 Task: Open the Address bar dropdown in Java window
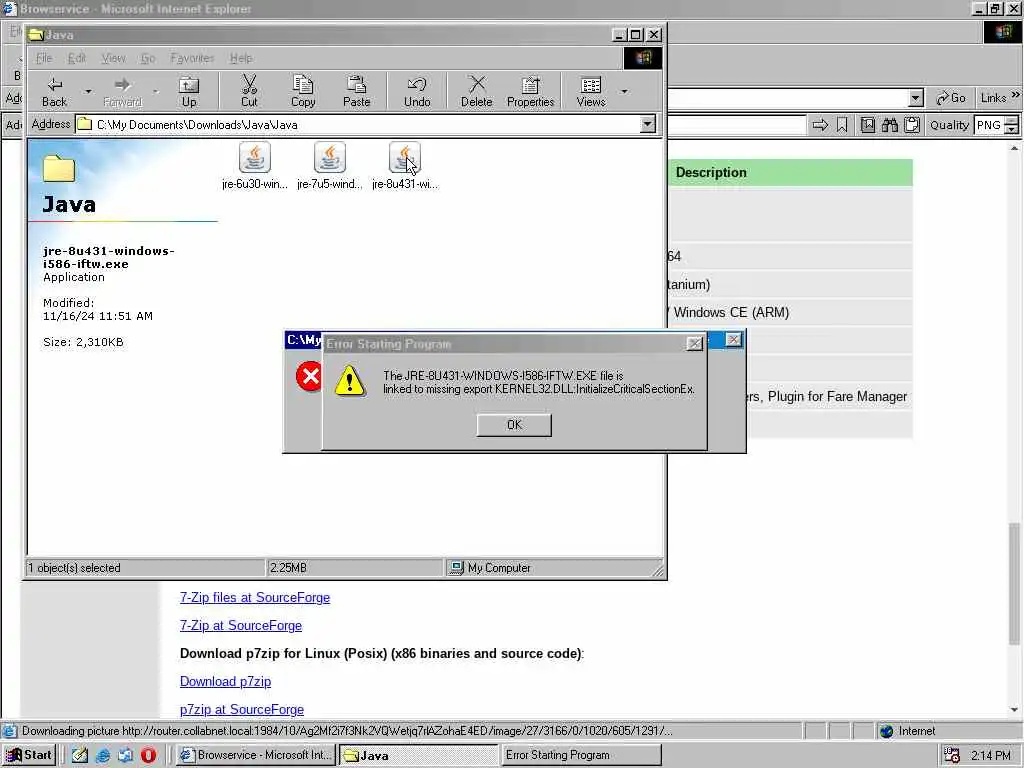tap(648, 124)
